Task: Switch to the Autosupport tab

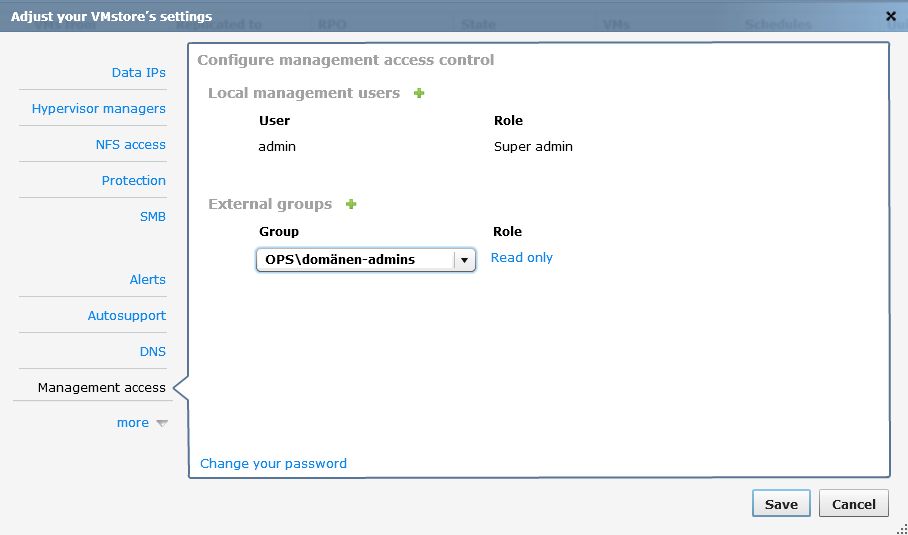Action: (x=126, y=316)
